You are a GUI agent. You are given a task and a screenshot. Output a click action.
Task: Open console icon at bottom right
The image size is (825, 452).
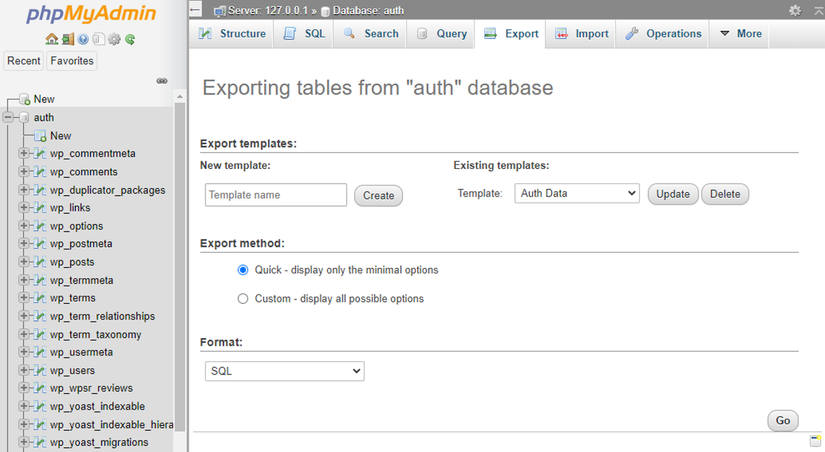[x=816, y=440]
